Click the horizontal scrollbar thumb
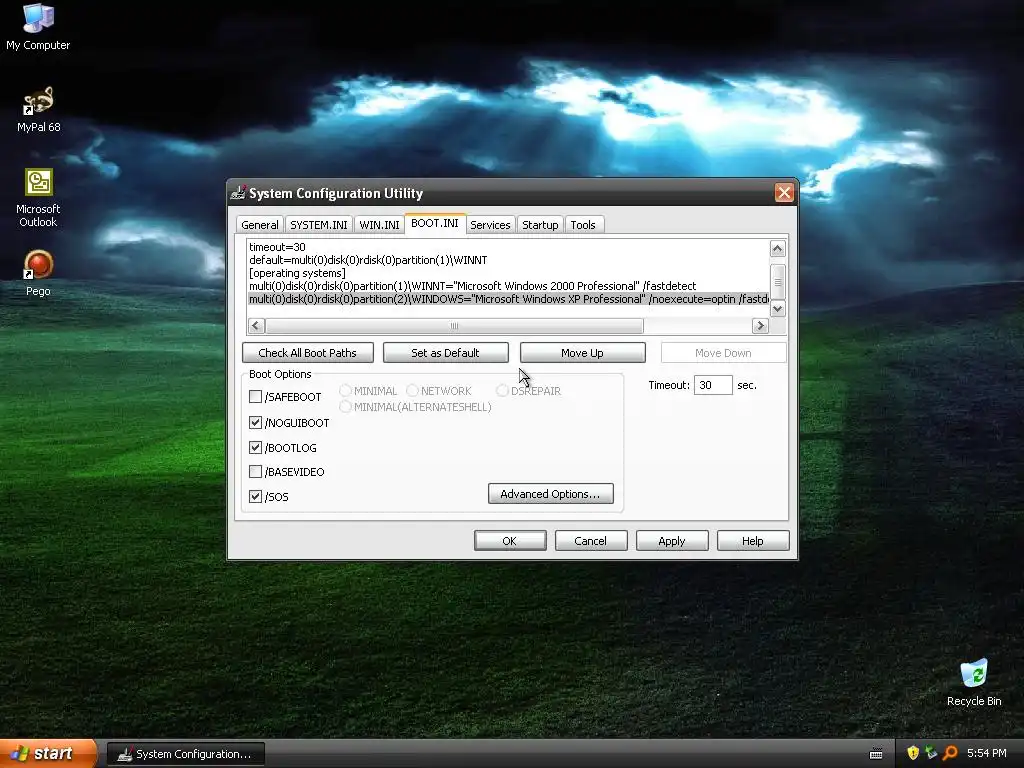Image resolution: width=1024 pixels, height=768 pixels. pyautogui.click(x=455, y=325)
